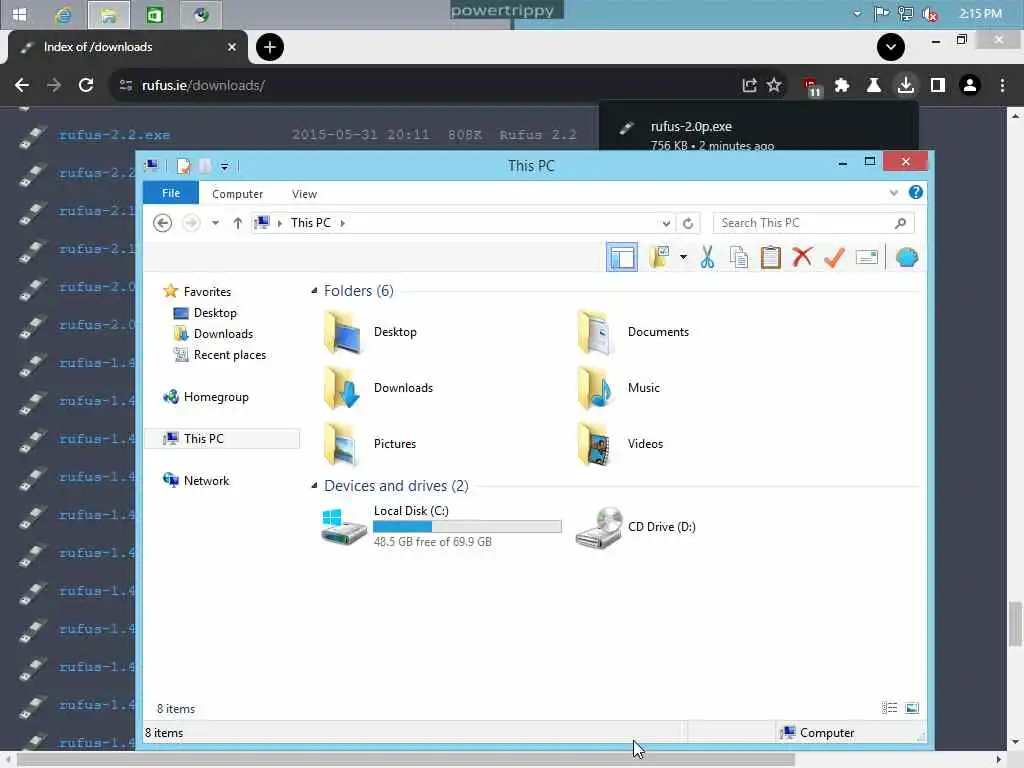
Task: Select the Videos folder icon
Action: [x=596, y=444]
